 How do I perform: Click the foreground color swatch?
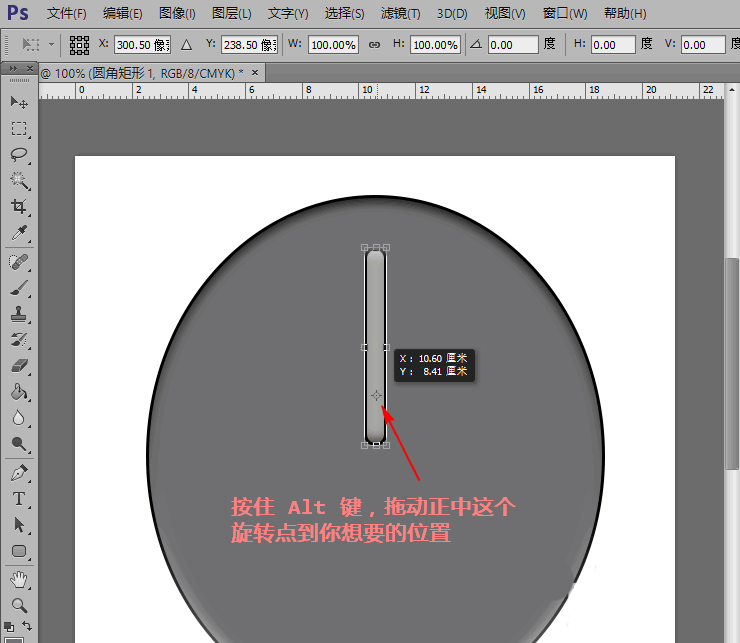point(14,640)
